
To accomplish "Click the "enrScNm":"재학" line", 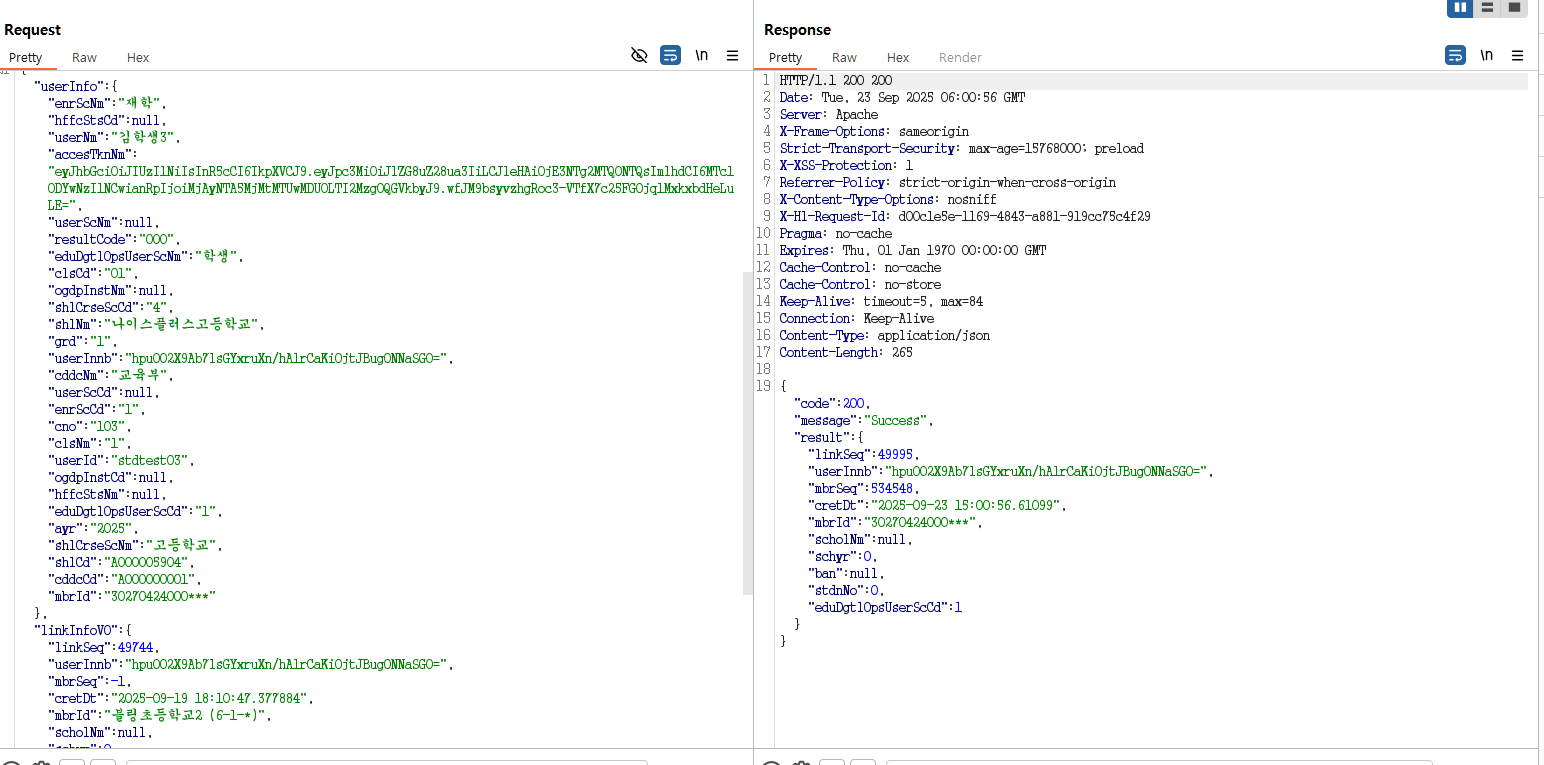I will tap(107, 103).
